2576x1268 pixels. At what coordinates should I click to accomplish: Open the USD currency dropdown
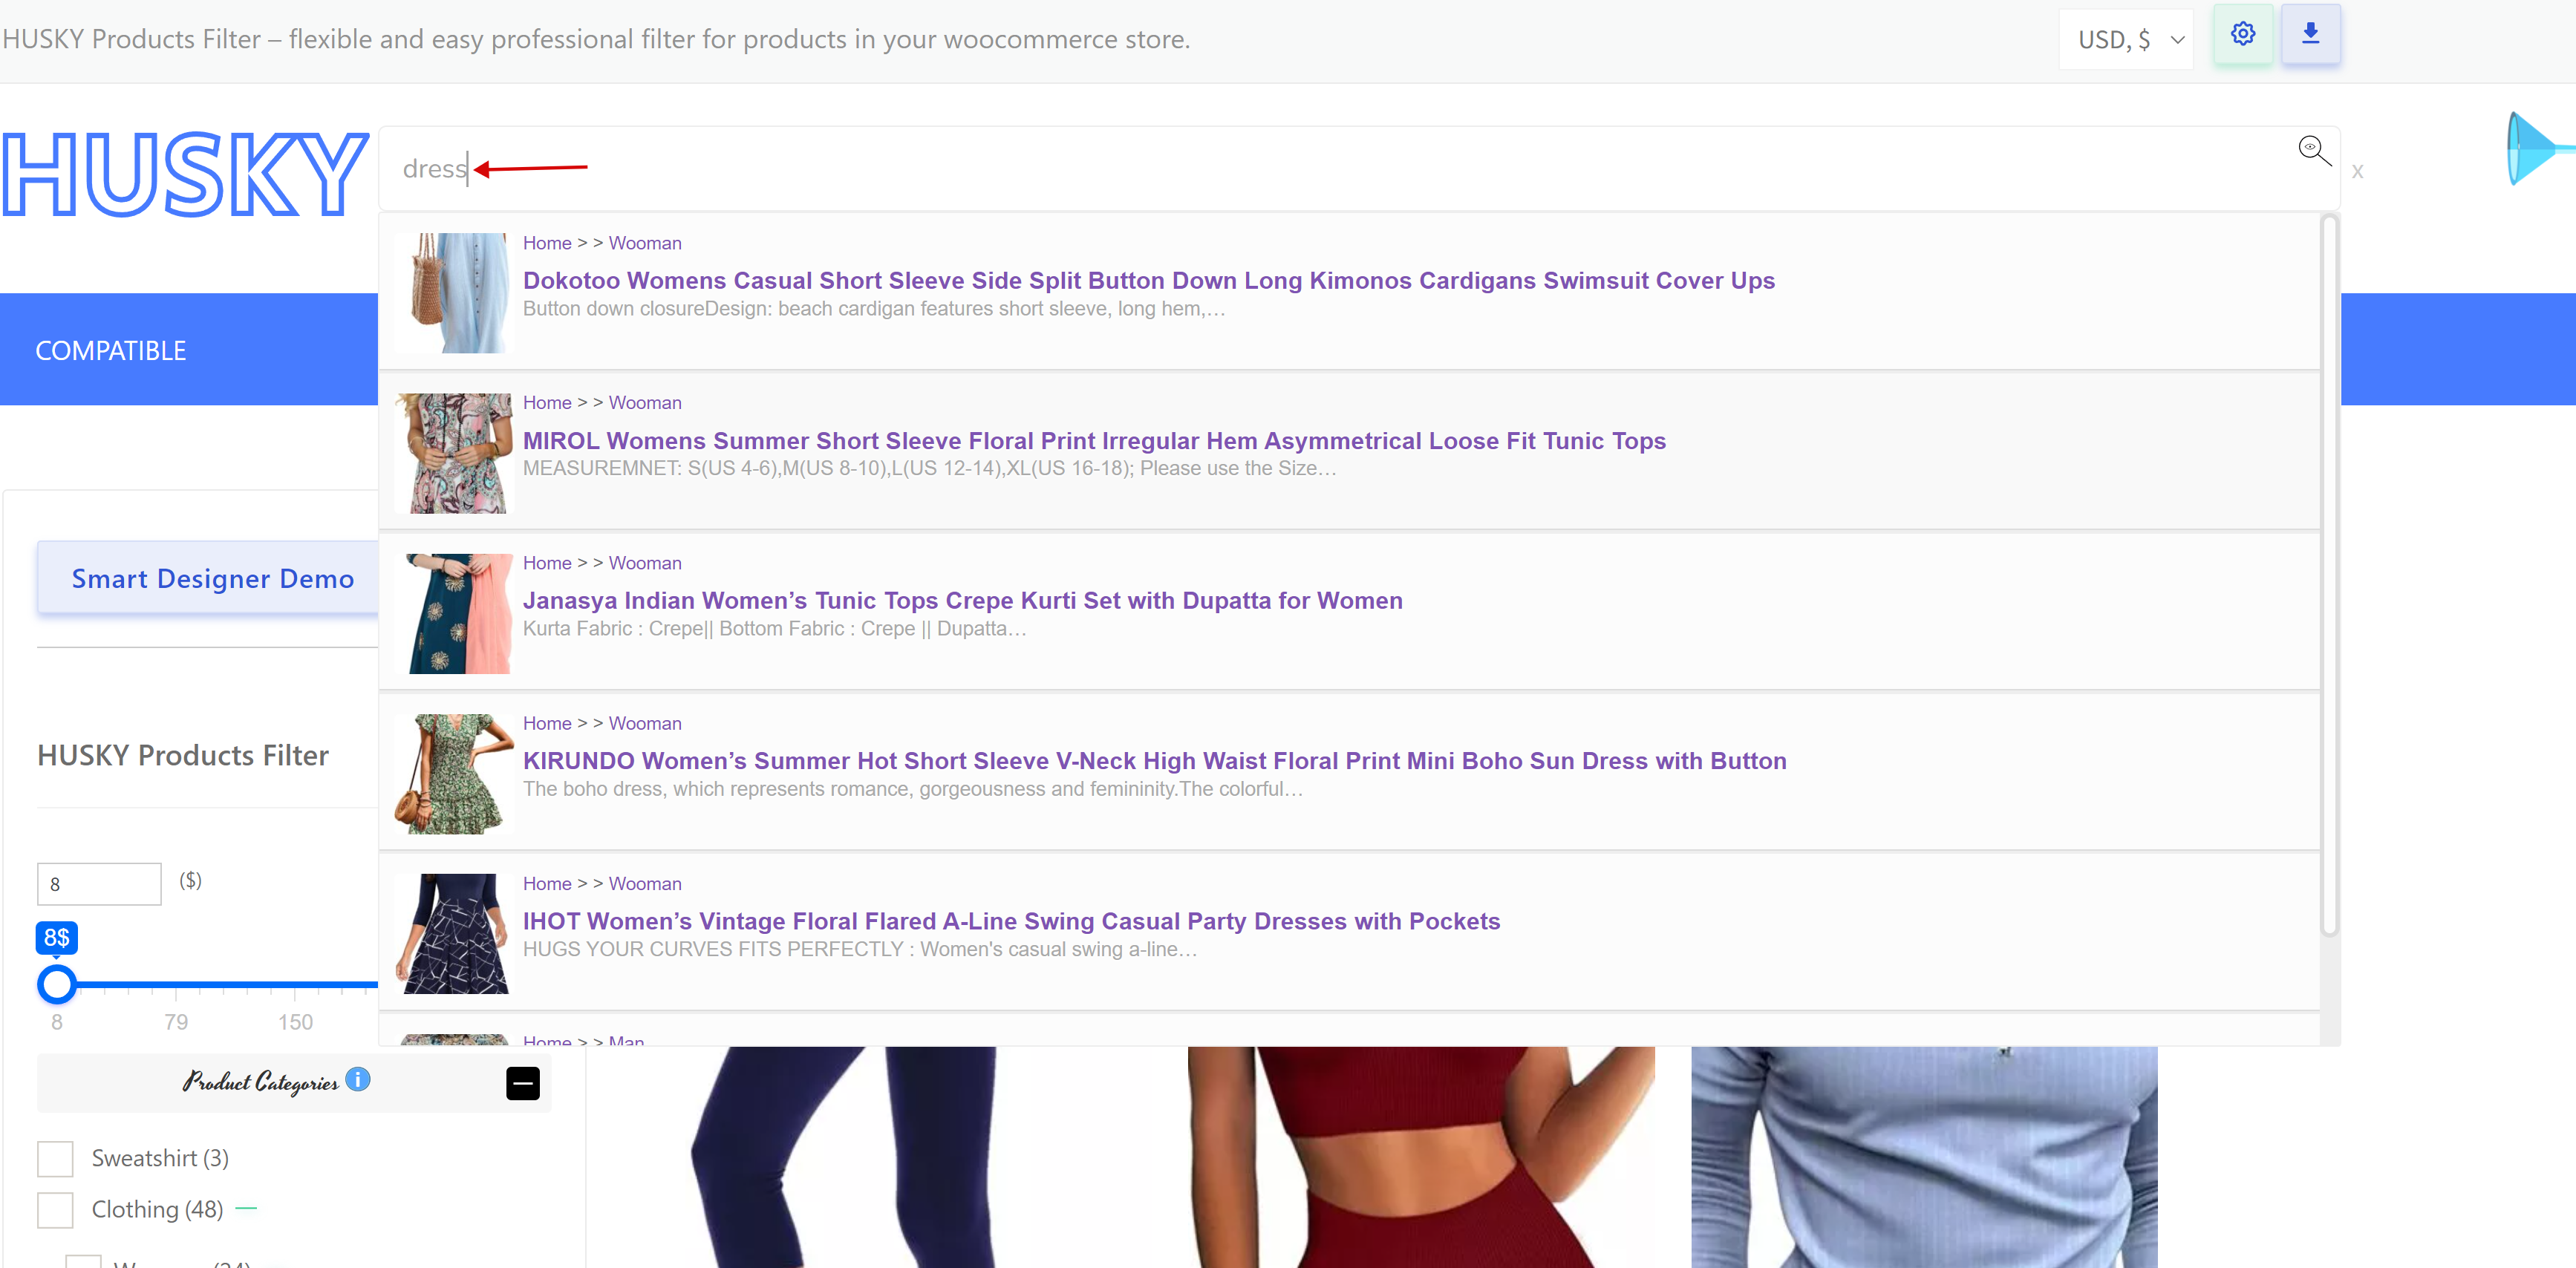[x=2126, y=39]
